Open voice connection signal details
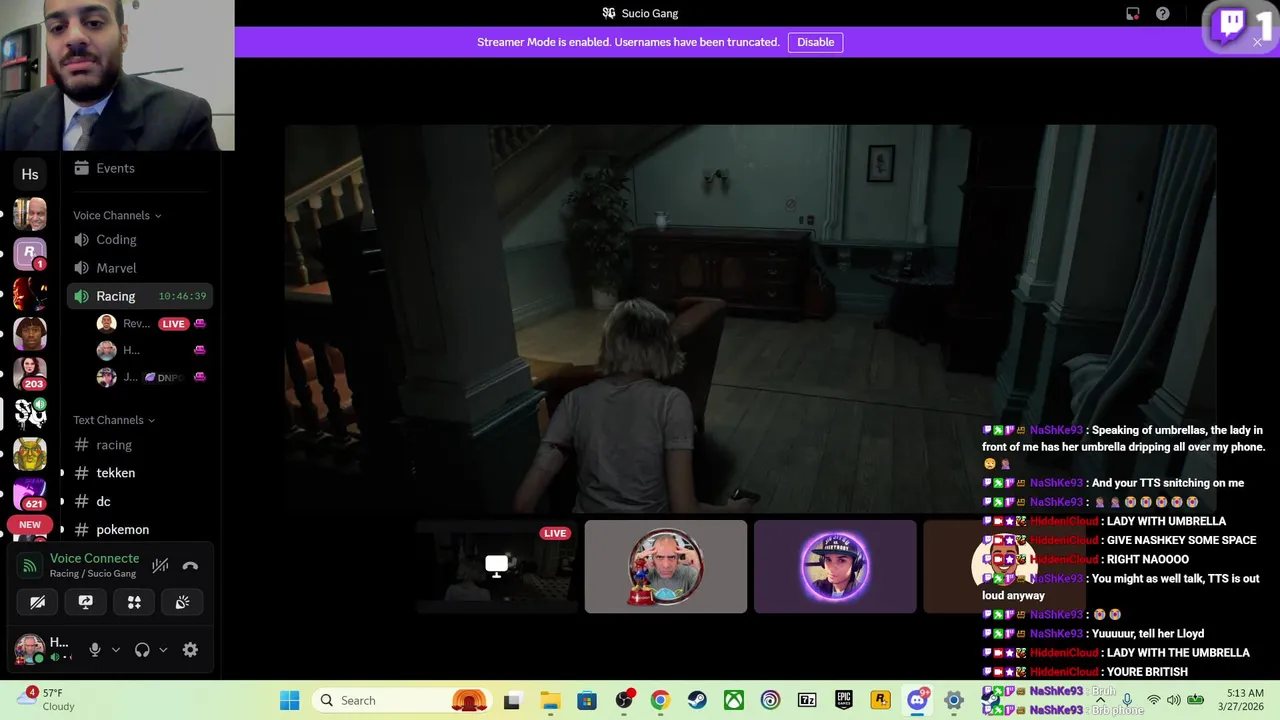This screenshot has width=1280, height=720. 31,566
